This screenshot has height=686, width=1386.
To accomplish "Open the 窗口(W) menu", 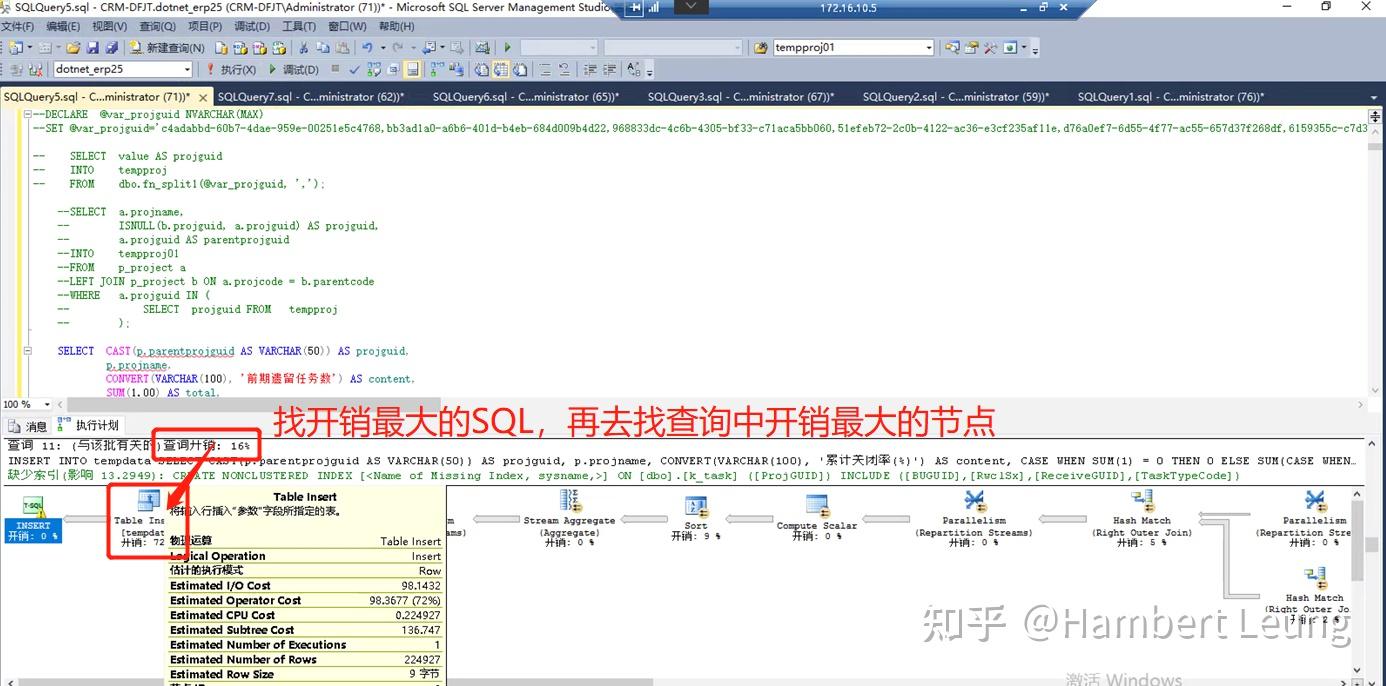I will coord(347,26).
